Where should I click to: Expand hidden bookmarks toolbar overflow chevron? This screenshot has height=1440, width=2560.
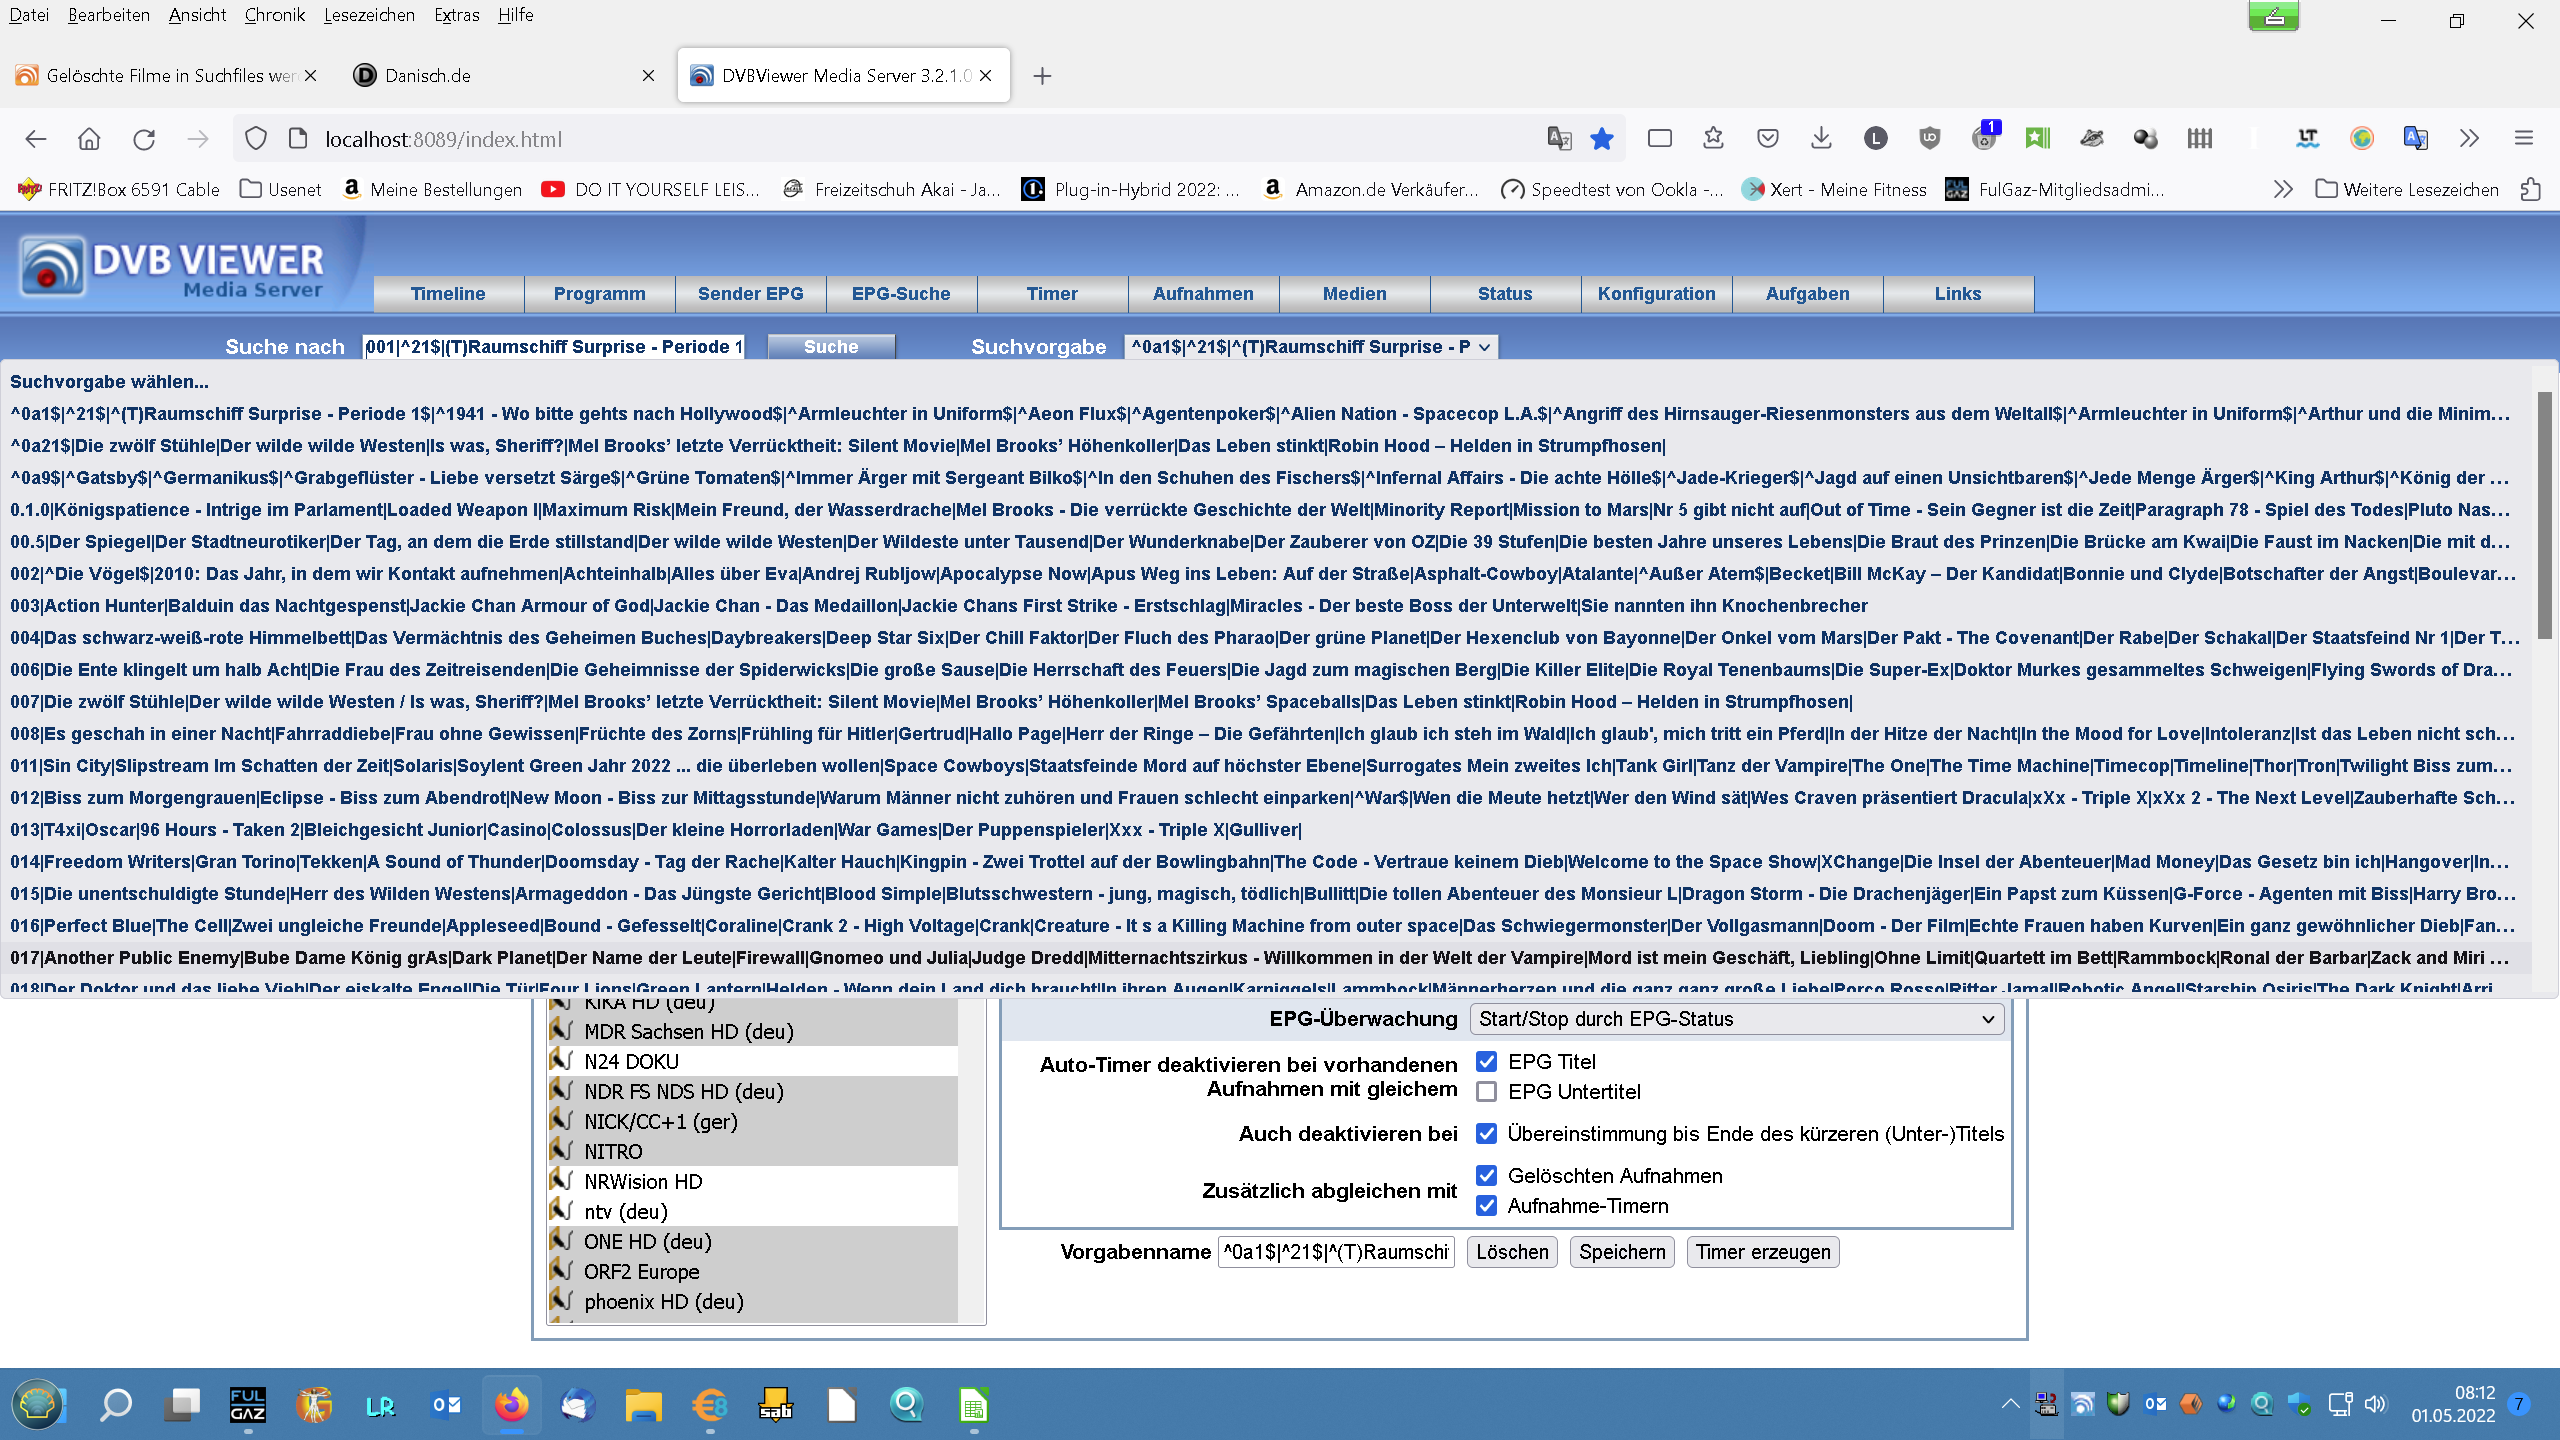point(2283,189)
